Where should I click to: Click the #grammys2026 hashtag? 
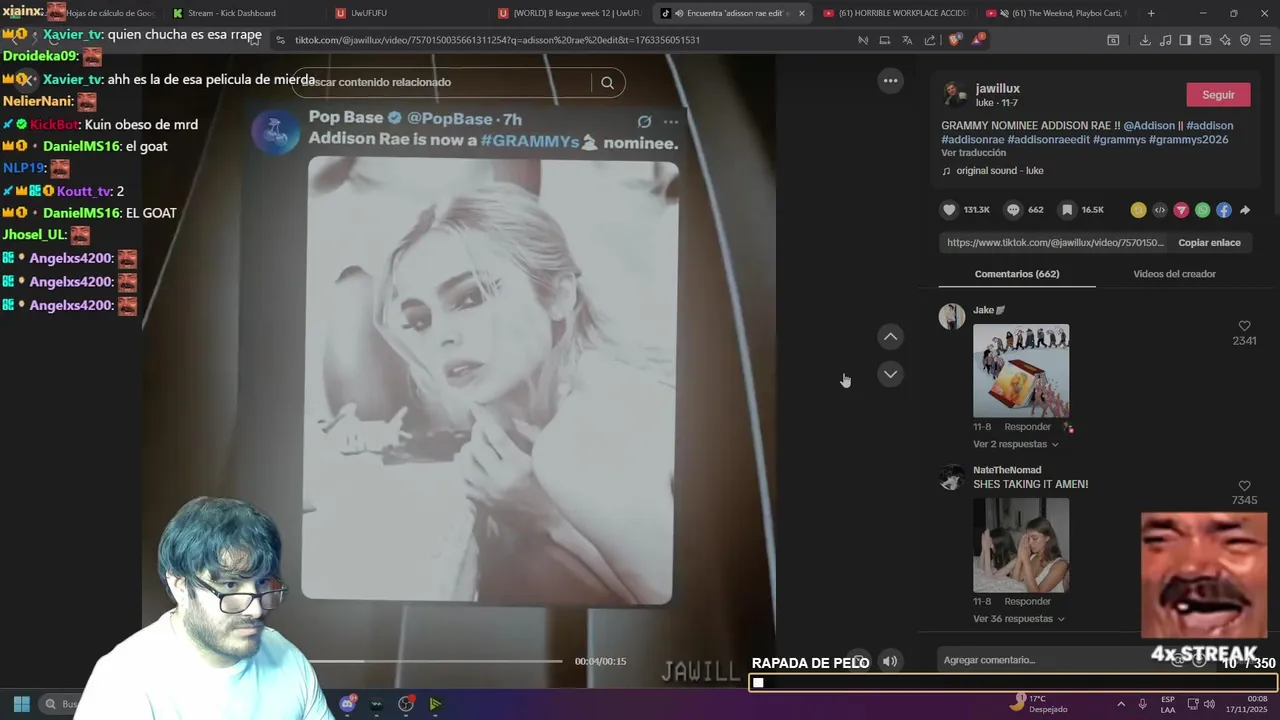[x=1188, y=140]
